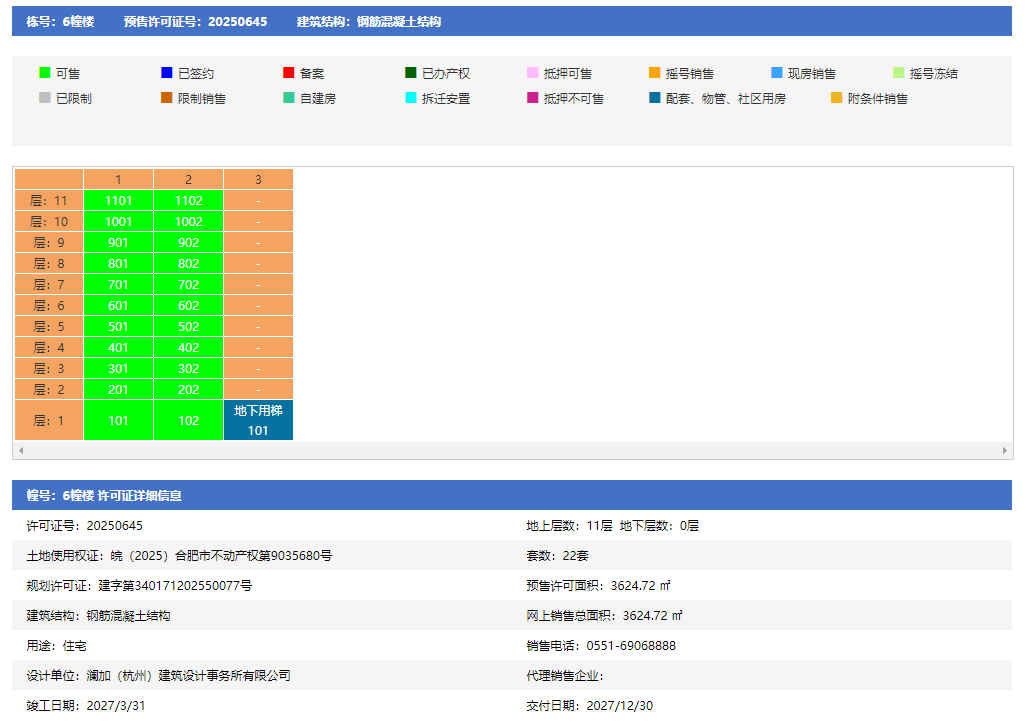Click column header 1
The image size is (1026, 727).
118,179
